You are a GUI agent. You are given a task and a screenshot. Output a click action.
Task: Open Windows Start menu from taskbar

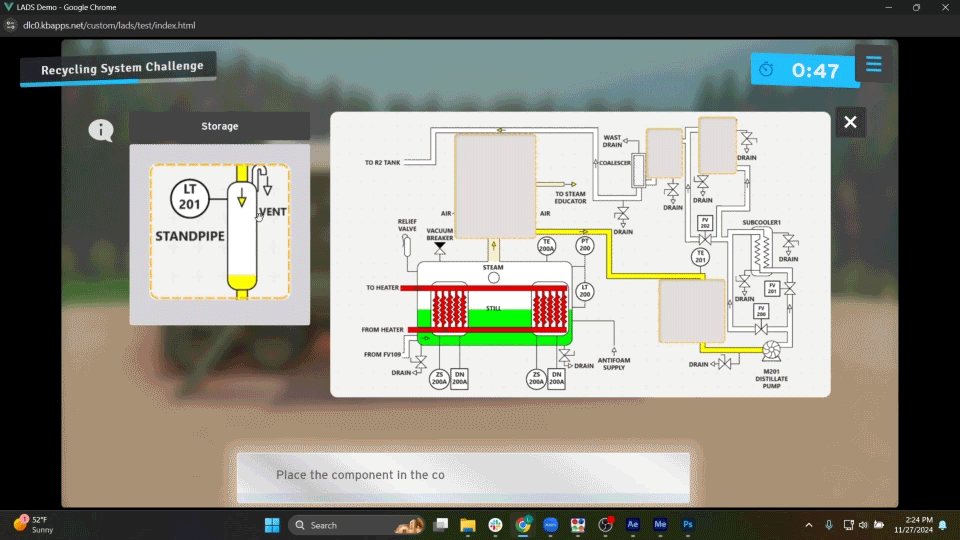coord(272,525)
